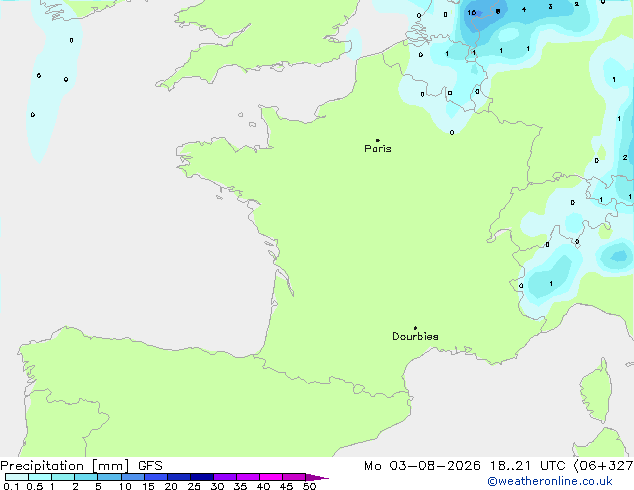
Task: Click the 10 precipitation value over Netherlands
Action: pyautogui.click(x=471, y=13)
